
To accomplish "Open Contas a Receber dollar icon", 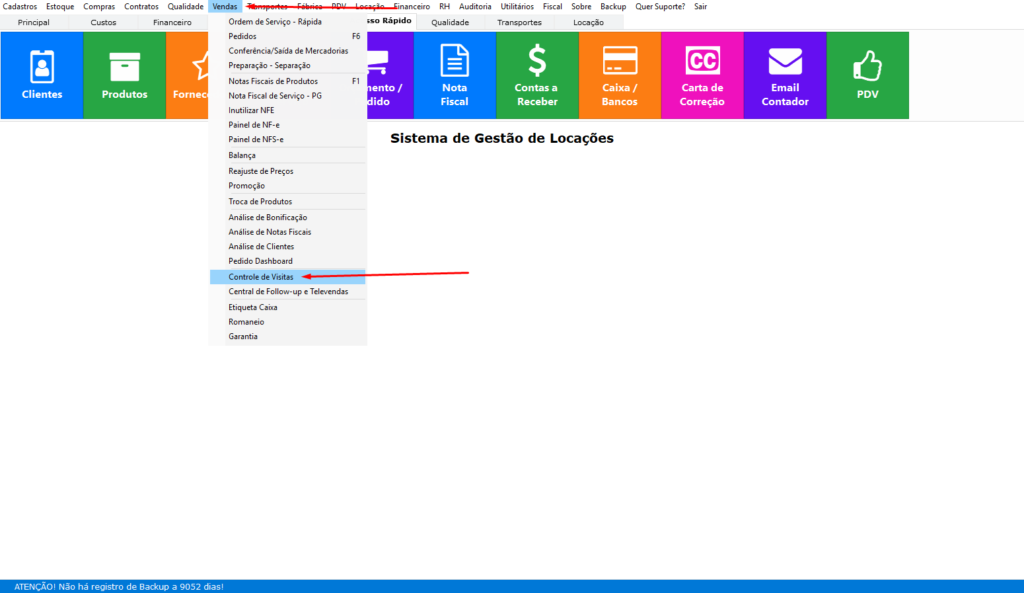I will 537,61.
